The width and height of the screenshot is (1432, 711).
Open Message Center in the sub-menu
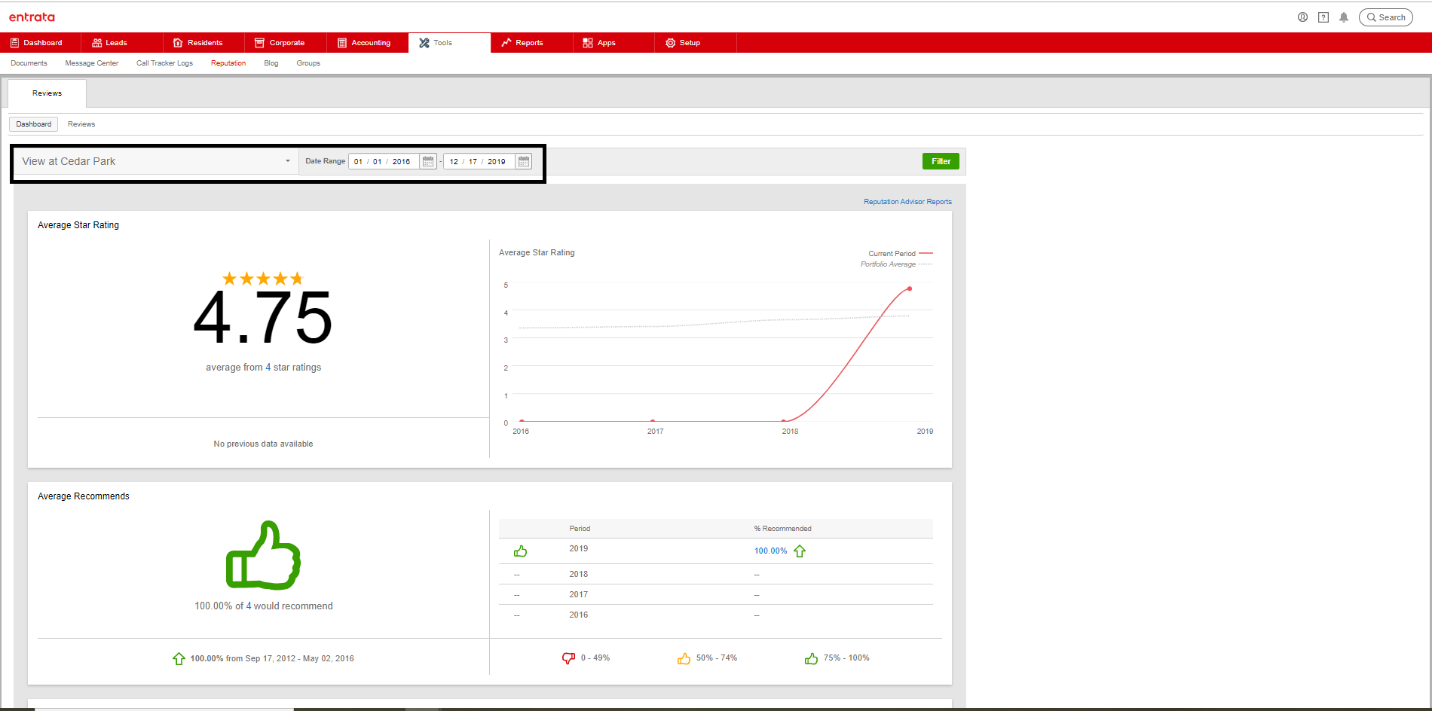[92, 63]
